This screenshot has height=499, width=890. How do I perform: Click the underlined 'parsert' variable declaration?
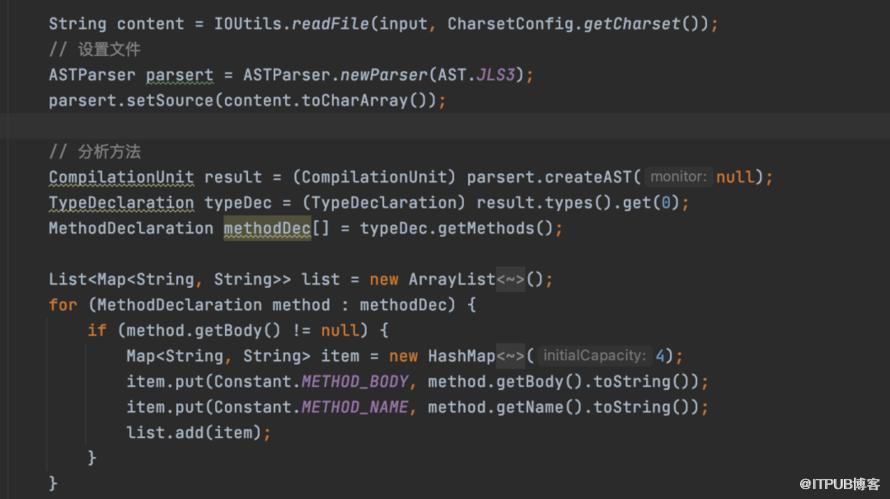coord(179,75)
